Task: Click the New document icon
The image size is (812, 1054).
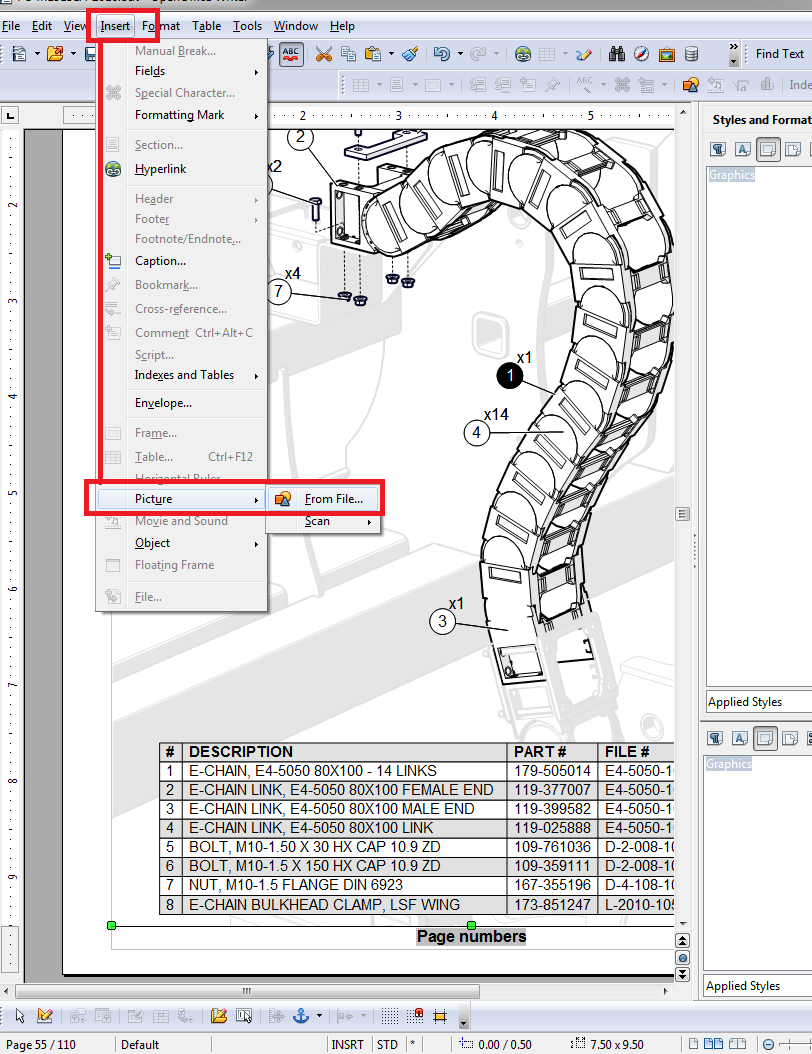Action: [x=19, y=54]
